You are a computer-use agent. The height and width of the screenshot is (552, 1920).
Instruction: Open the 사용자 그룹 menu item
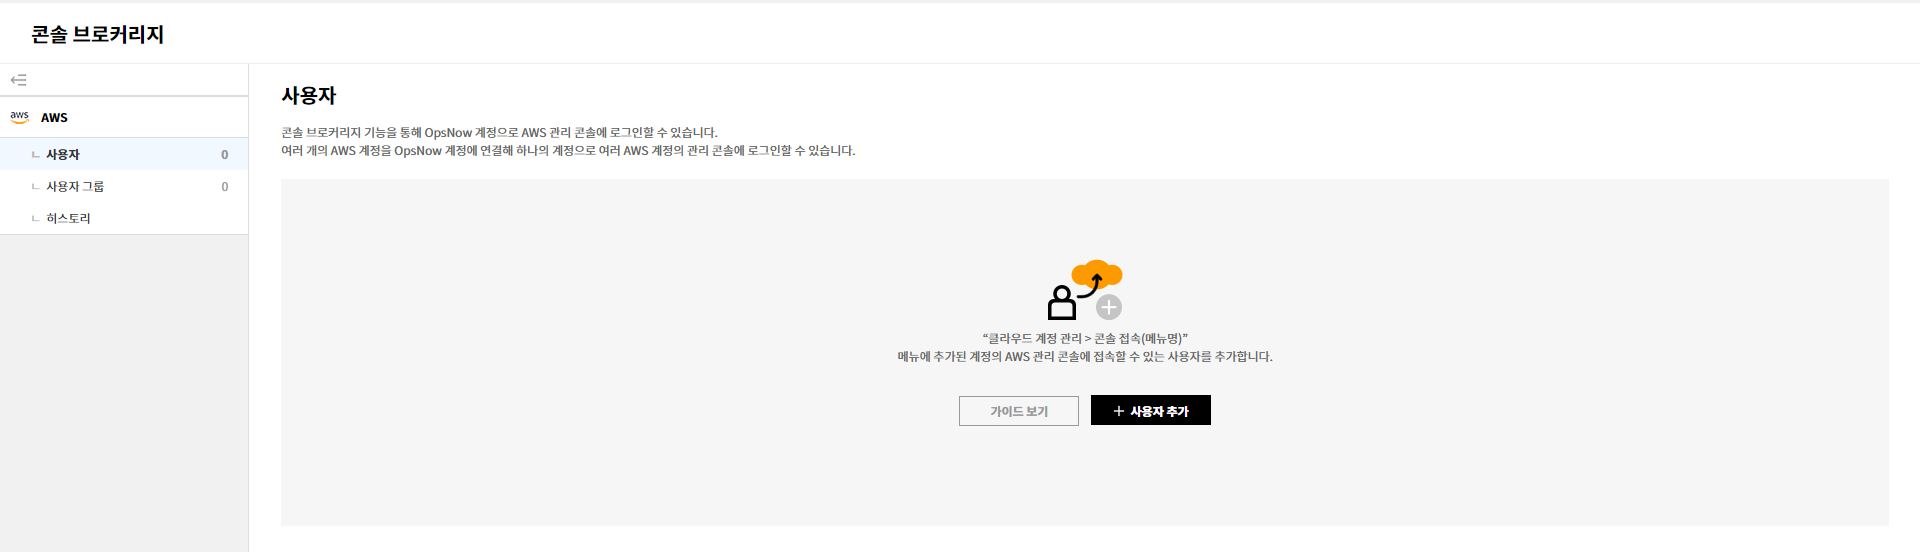[x=75, y=187]
